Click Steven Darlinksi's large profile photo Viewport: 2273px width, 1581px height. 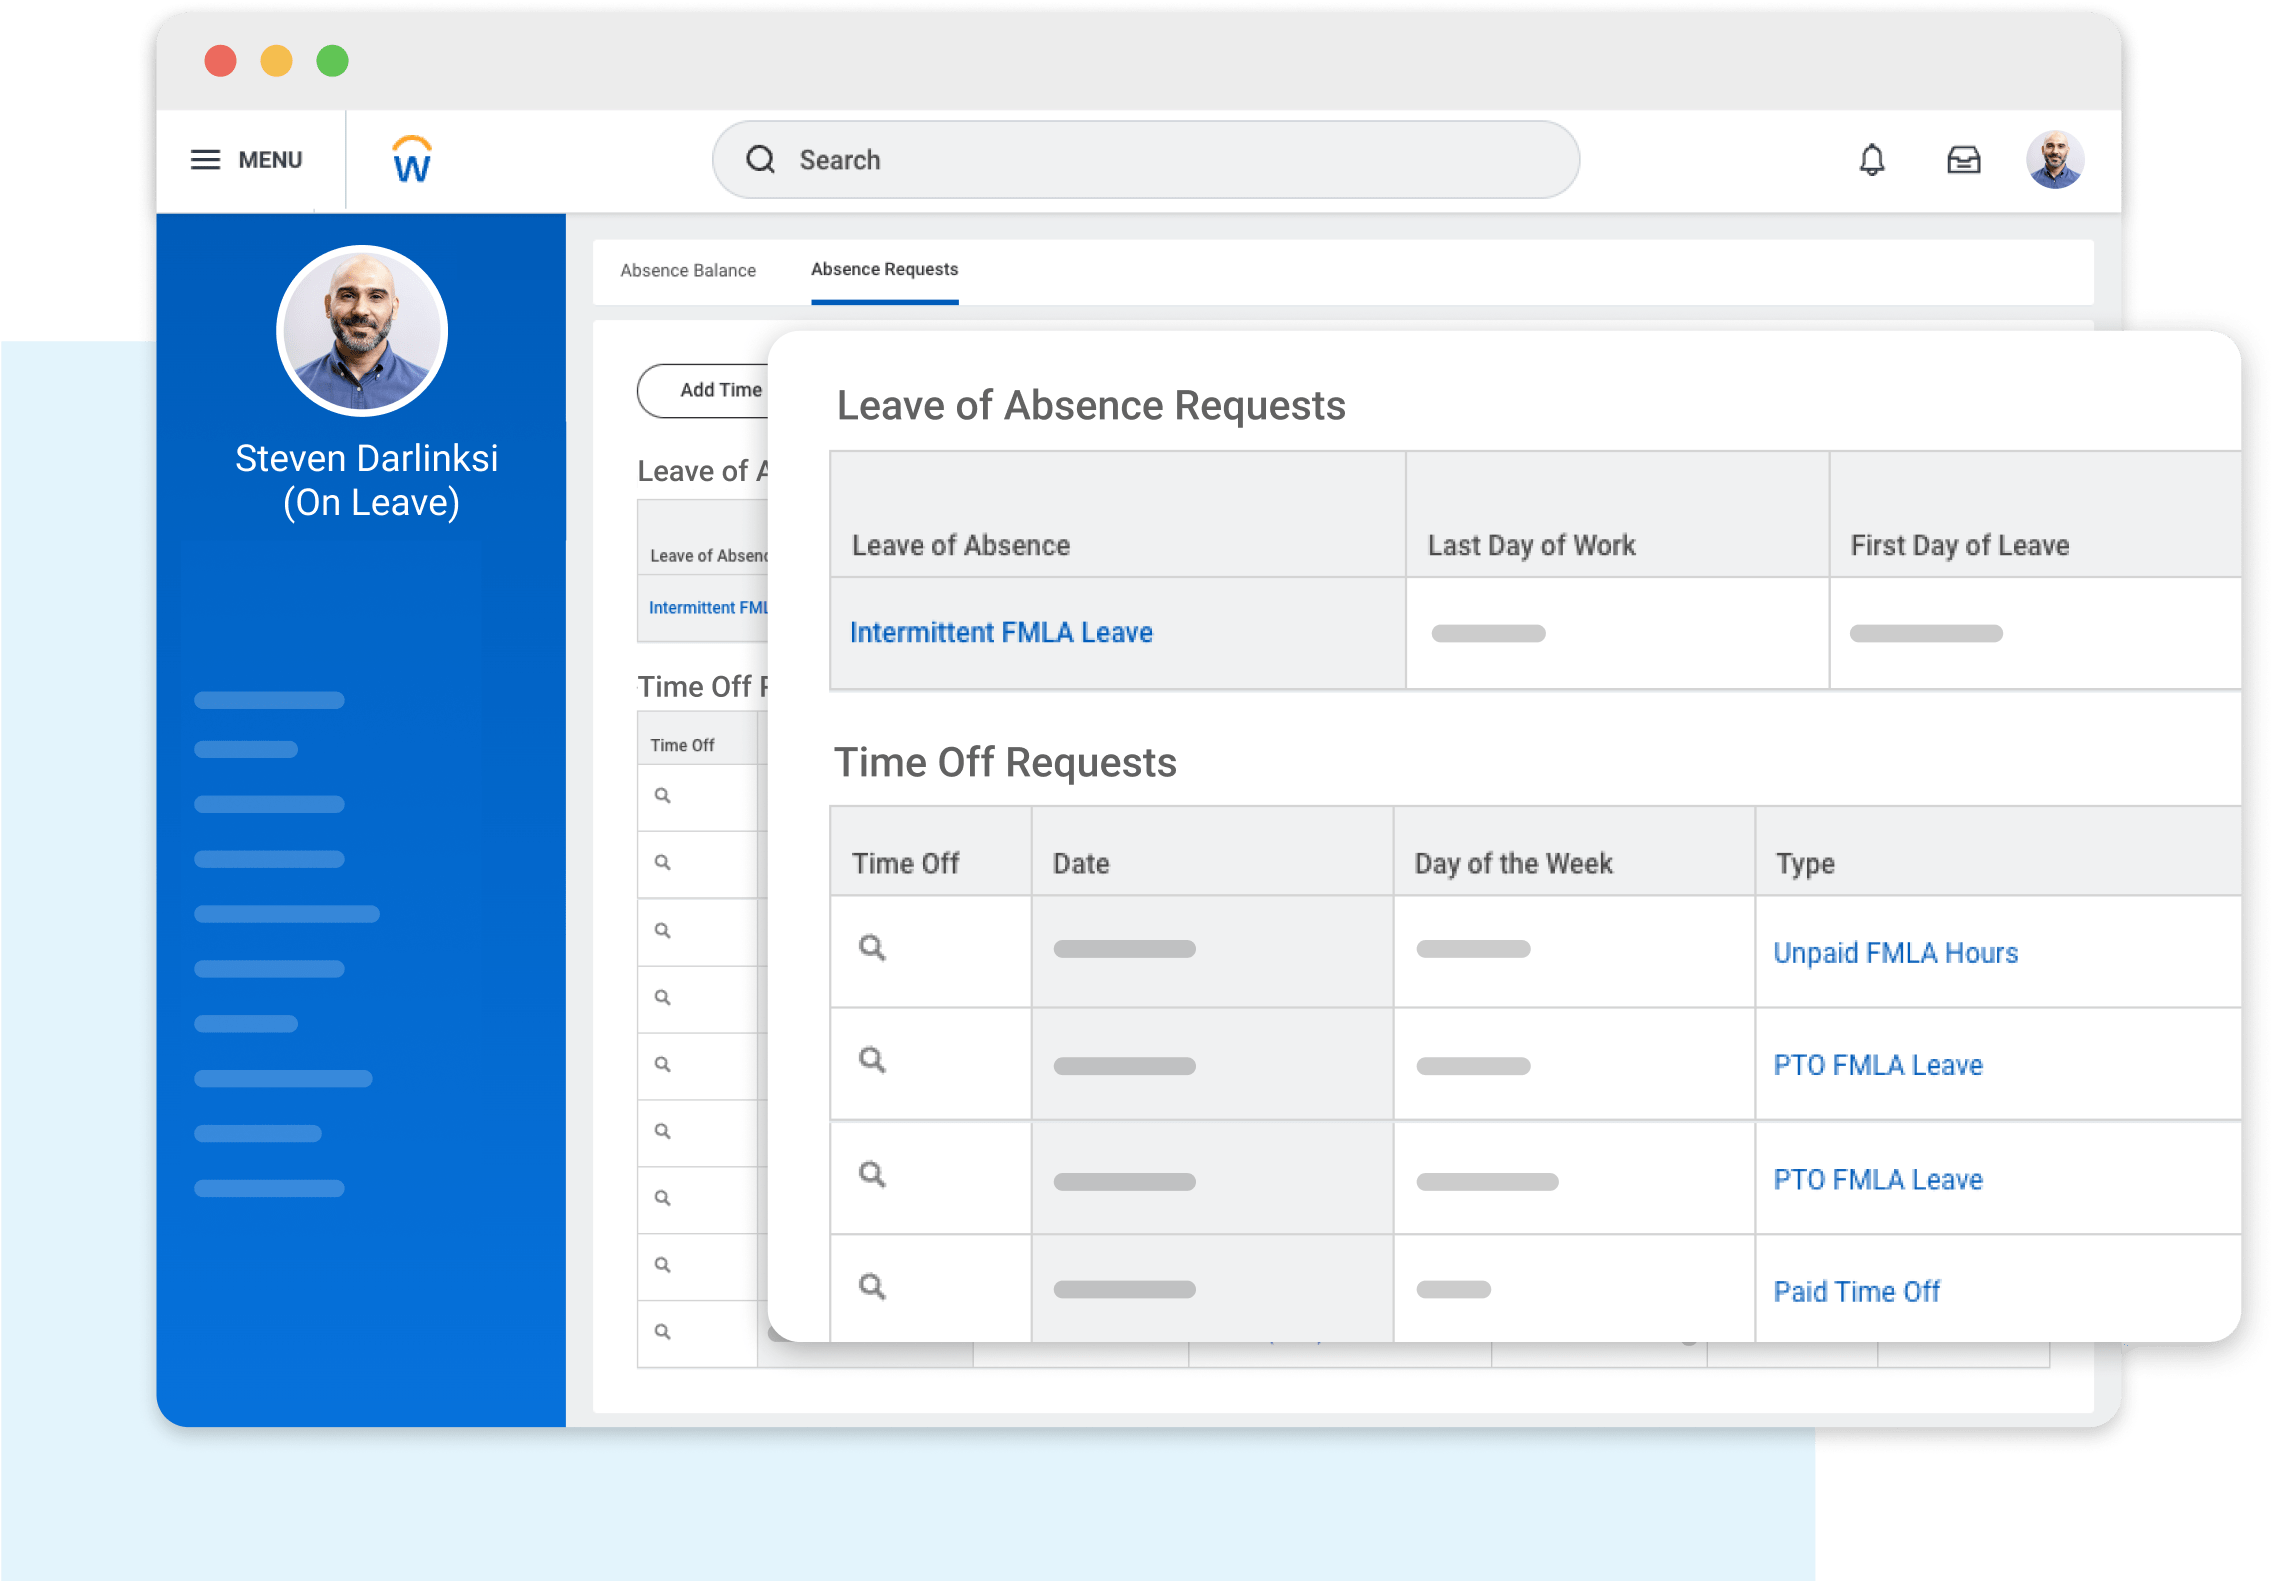pyautogui.click(x=362, y=331)
